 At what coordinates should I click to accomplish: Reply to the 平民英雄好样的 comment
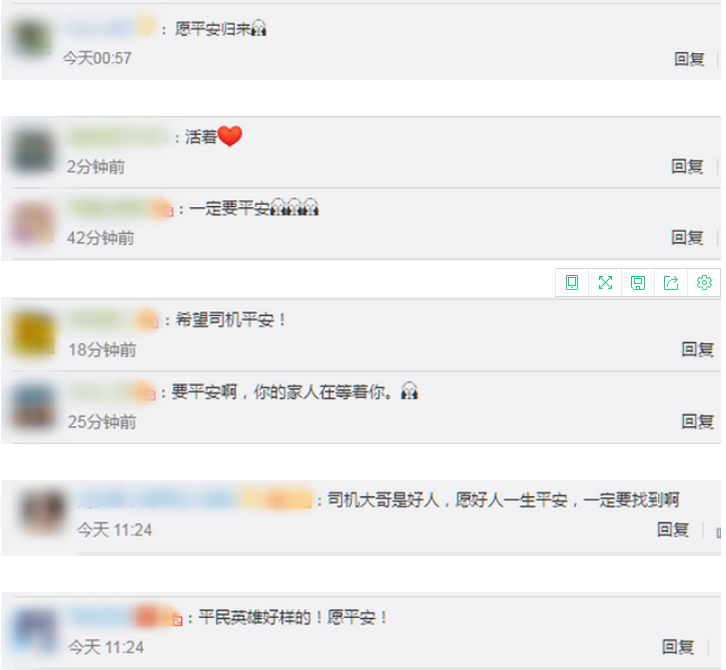click(678, 646)
